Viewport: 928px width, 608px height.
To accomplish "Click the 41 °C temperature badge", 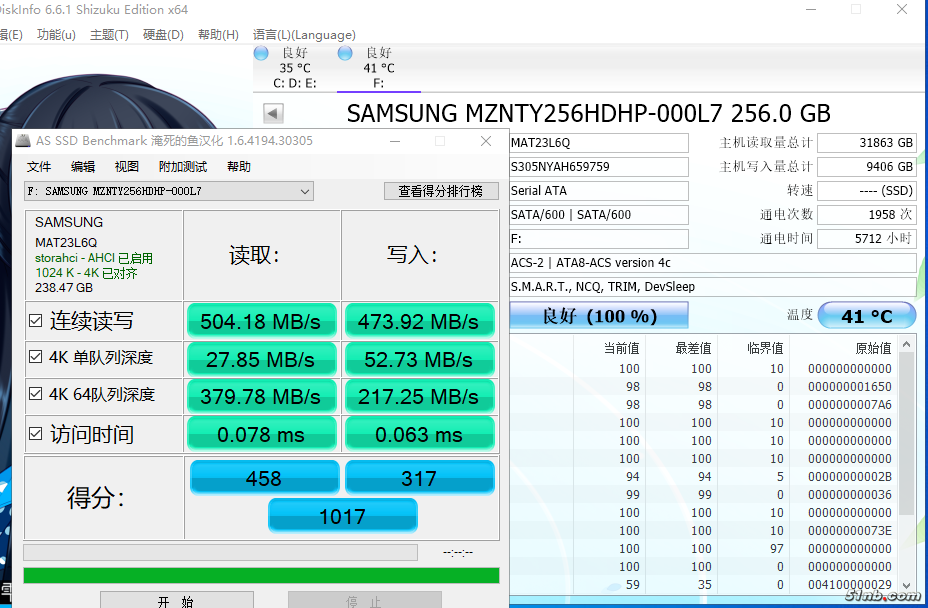I will (x=867, y=316).
